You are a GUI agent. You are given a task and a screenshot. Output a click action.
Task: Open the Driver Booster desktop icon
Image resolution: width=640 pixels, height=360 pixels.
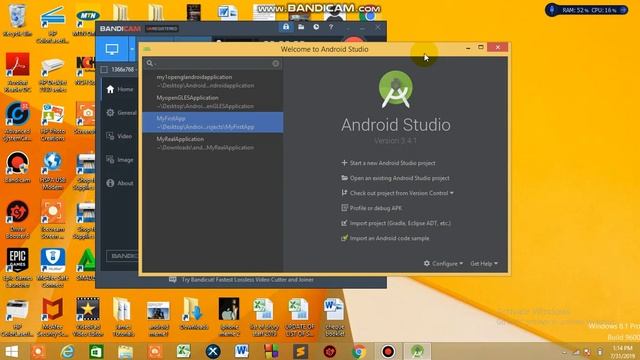click(17, 219)
